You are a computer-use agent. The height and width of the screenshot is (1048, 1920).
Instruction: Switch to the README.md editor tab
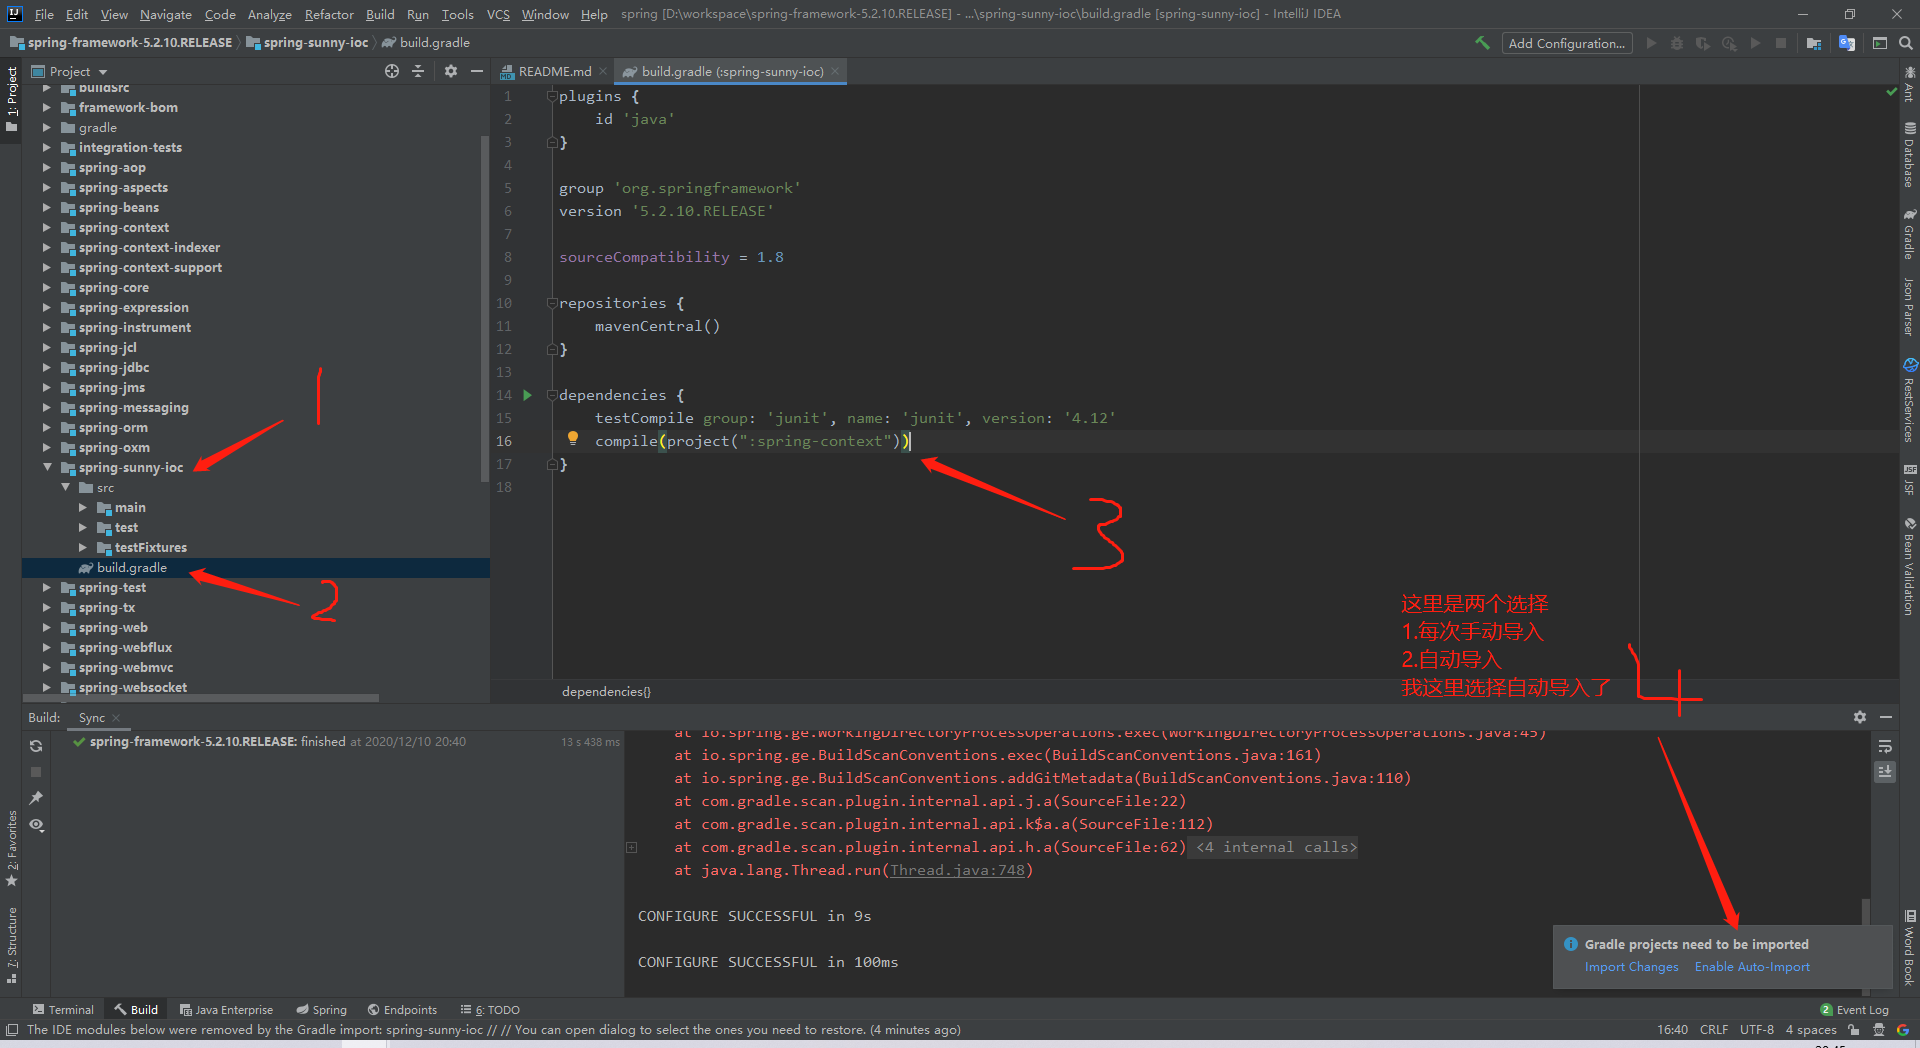pos(553,71)
